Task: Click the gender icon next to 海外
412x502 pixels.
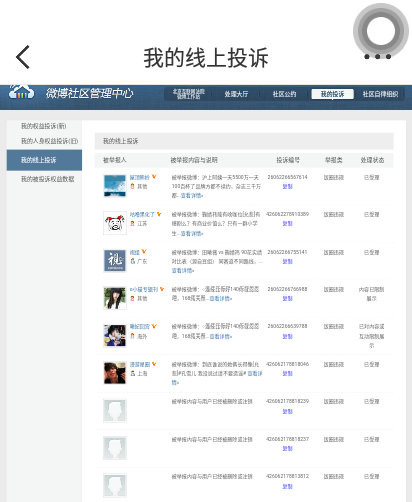Action: click(x=133, y=336)
